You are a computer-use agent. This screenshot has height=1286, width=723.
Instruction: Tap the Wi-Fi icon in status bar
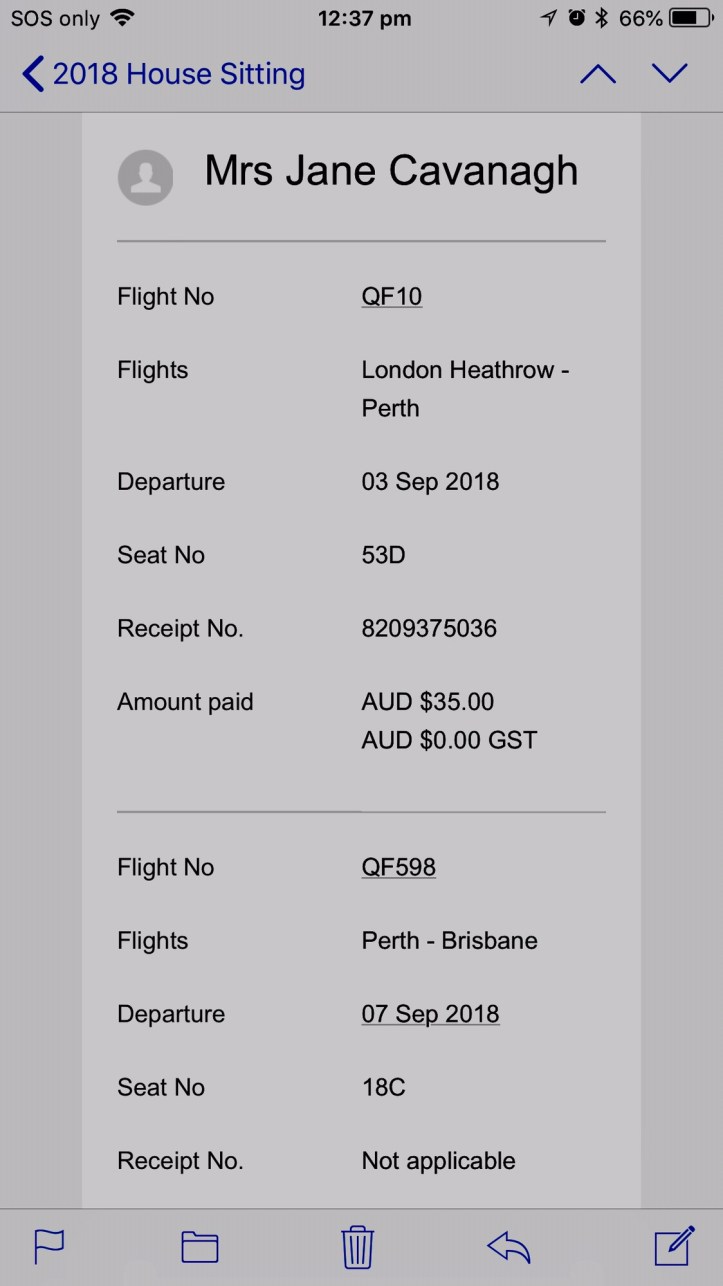pyautogui.click(x=122, y=18)
